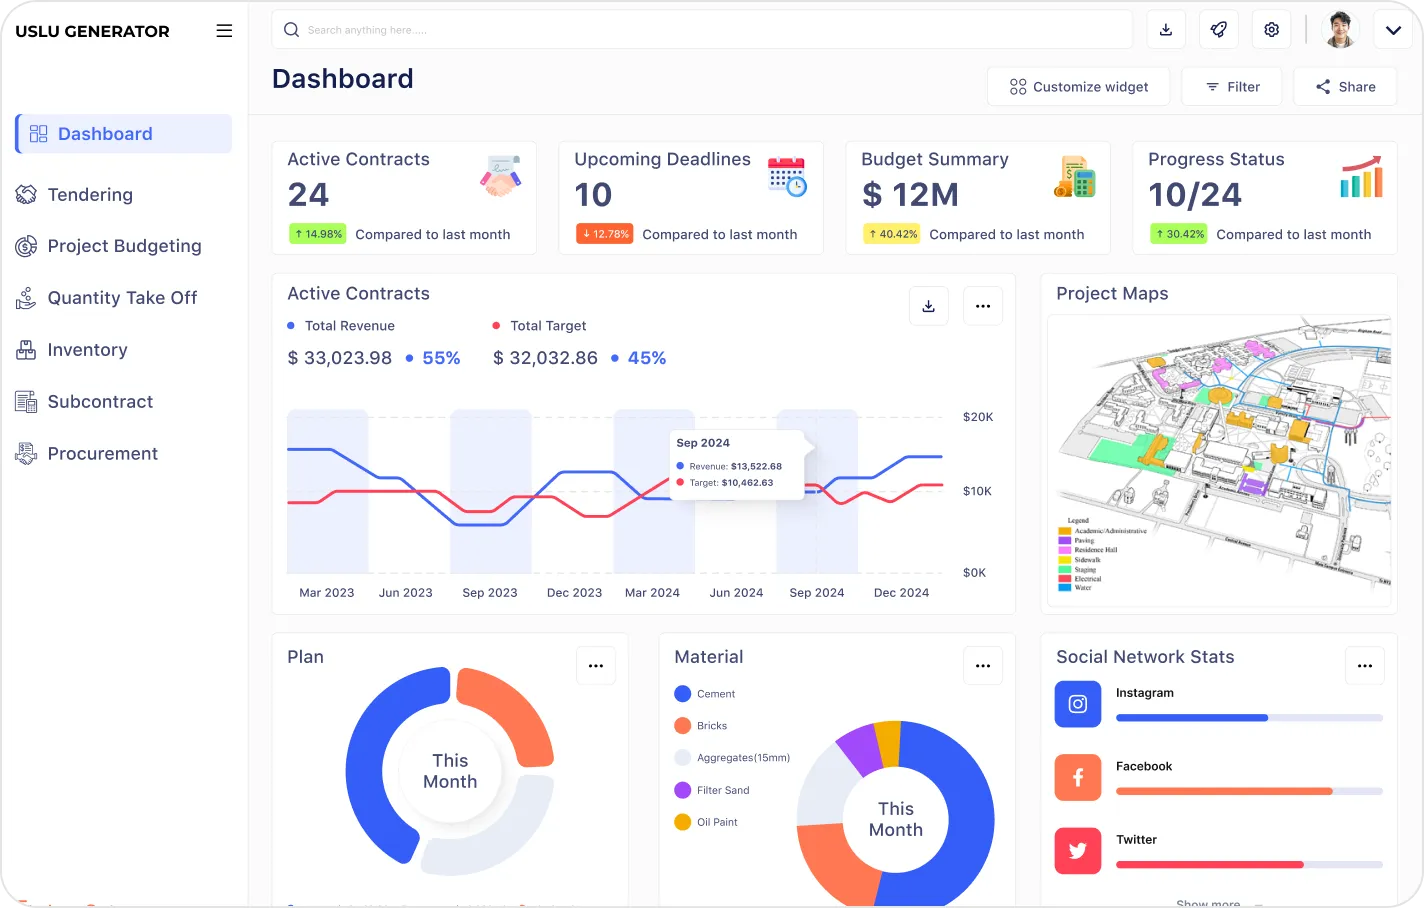Screen dimensions: 1424x908
Task: Open Project Budgeting in sidebar
Action: click(x=109, y=246)
